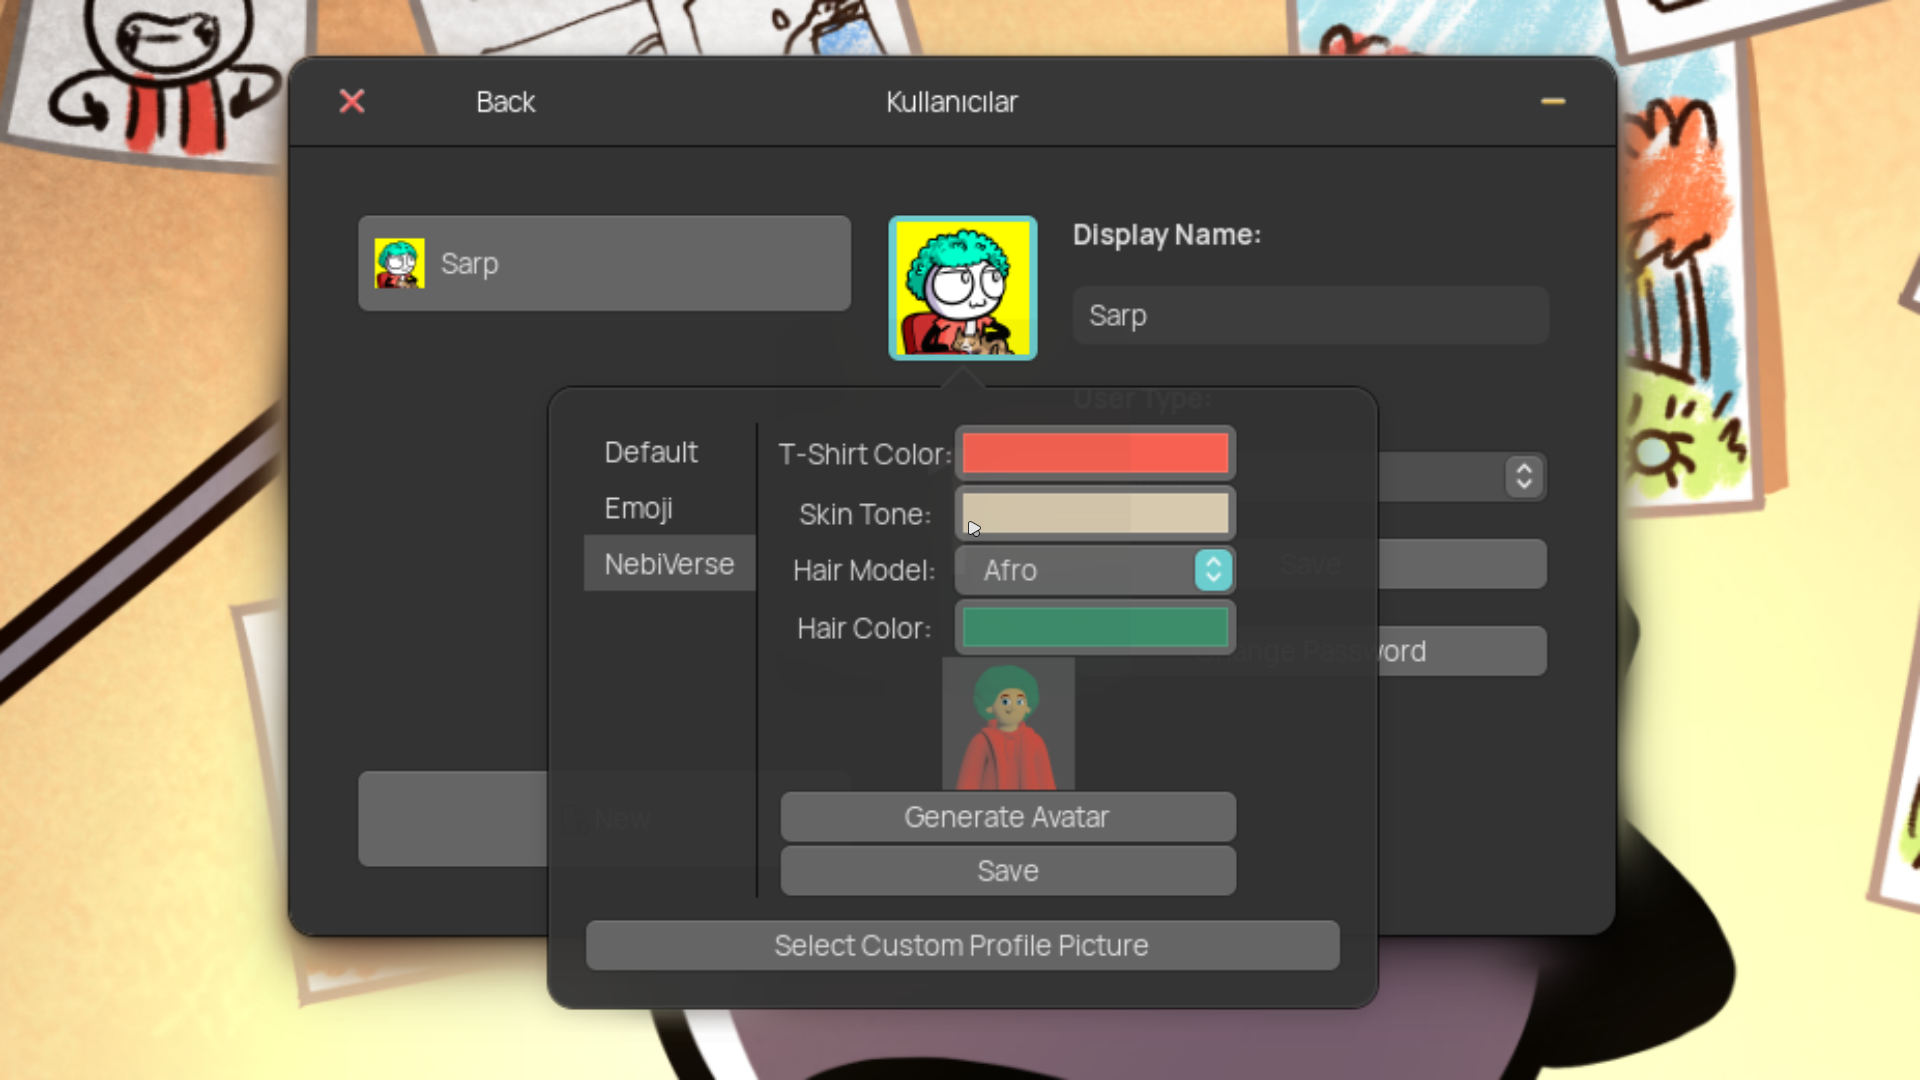Click the Hair Model dropdown arrow stepper
Image resolution: width=1920 pixels, height=1080 pixels.
[1213, 570]
